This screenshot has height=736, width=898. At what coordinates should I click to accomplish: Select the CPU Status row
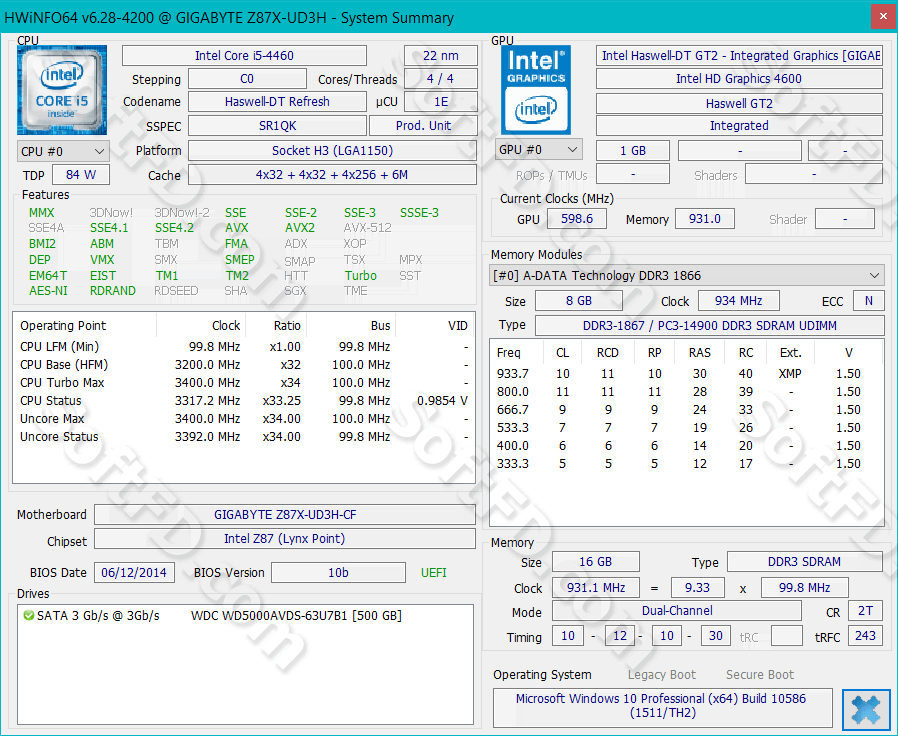[x=244, y=401]
